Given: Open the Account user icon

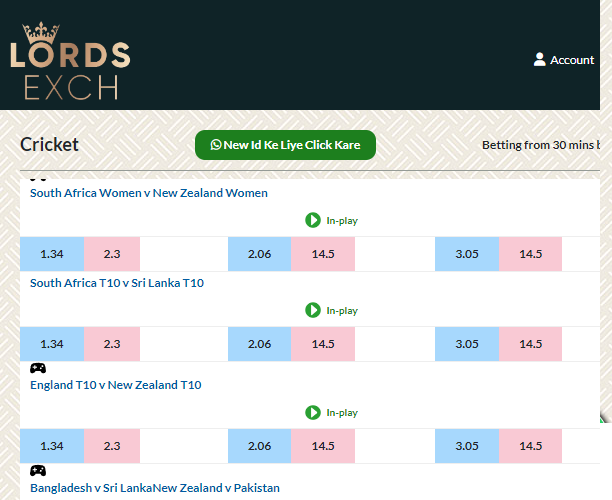Looking at the screenshot, I should tap(539, 59).
